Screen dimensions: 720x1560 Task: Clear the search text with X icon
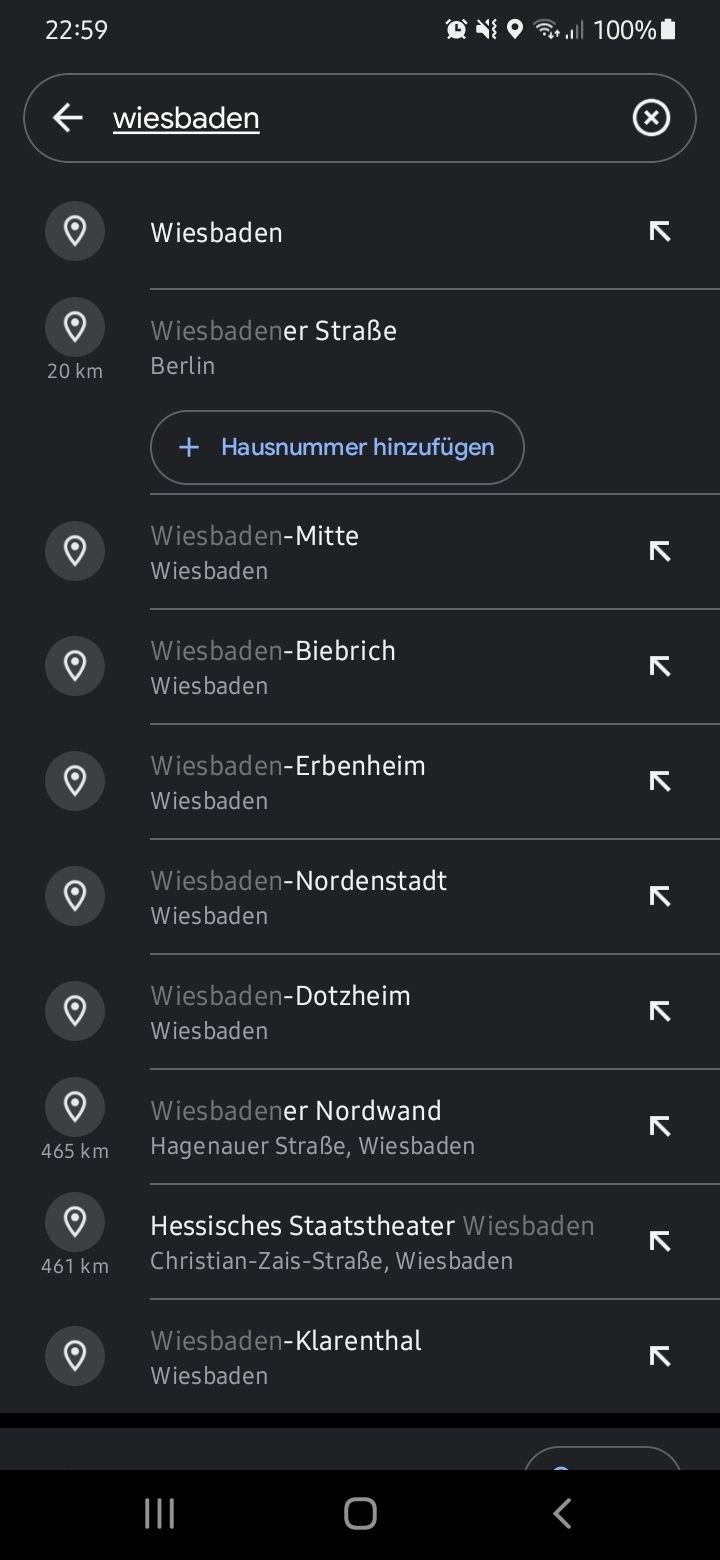tap(651, 118)
